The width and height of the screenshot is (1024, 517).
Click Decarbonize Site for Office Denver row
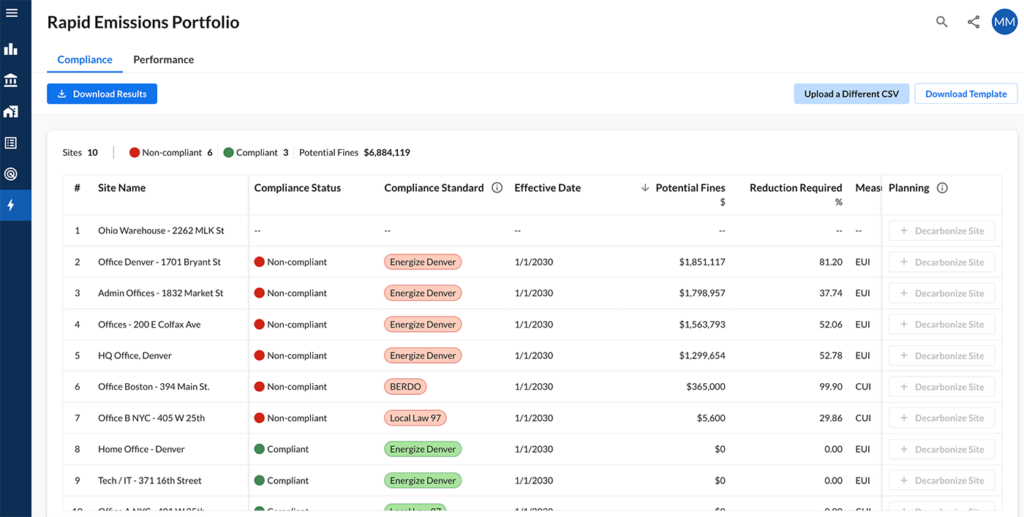coord(941,262)
